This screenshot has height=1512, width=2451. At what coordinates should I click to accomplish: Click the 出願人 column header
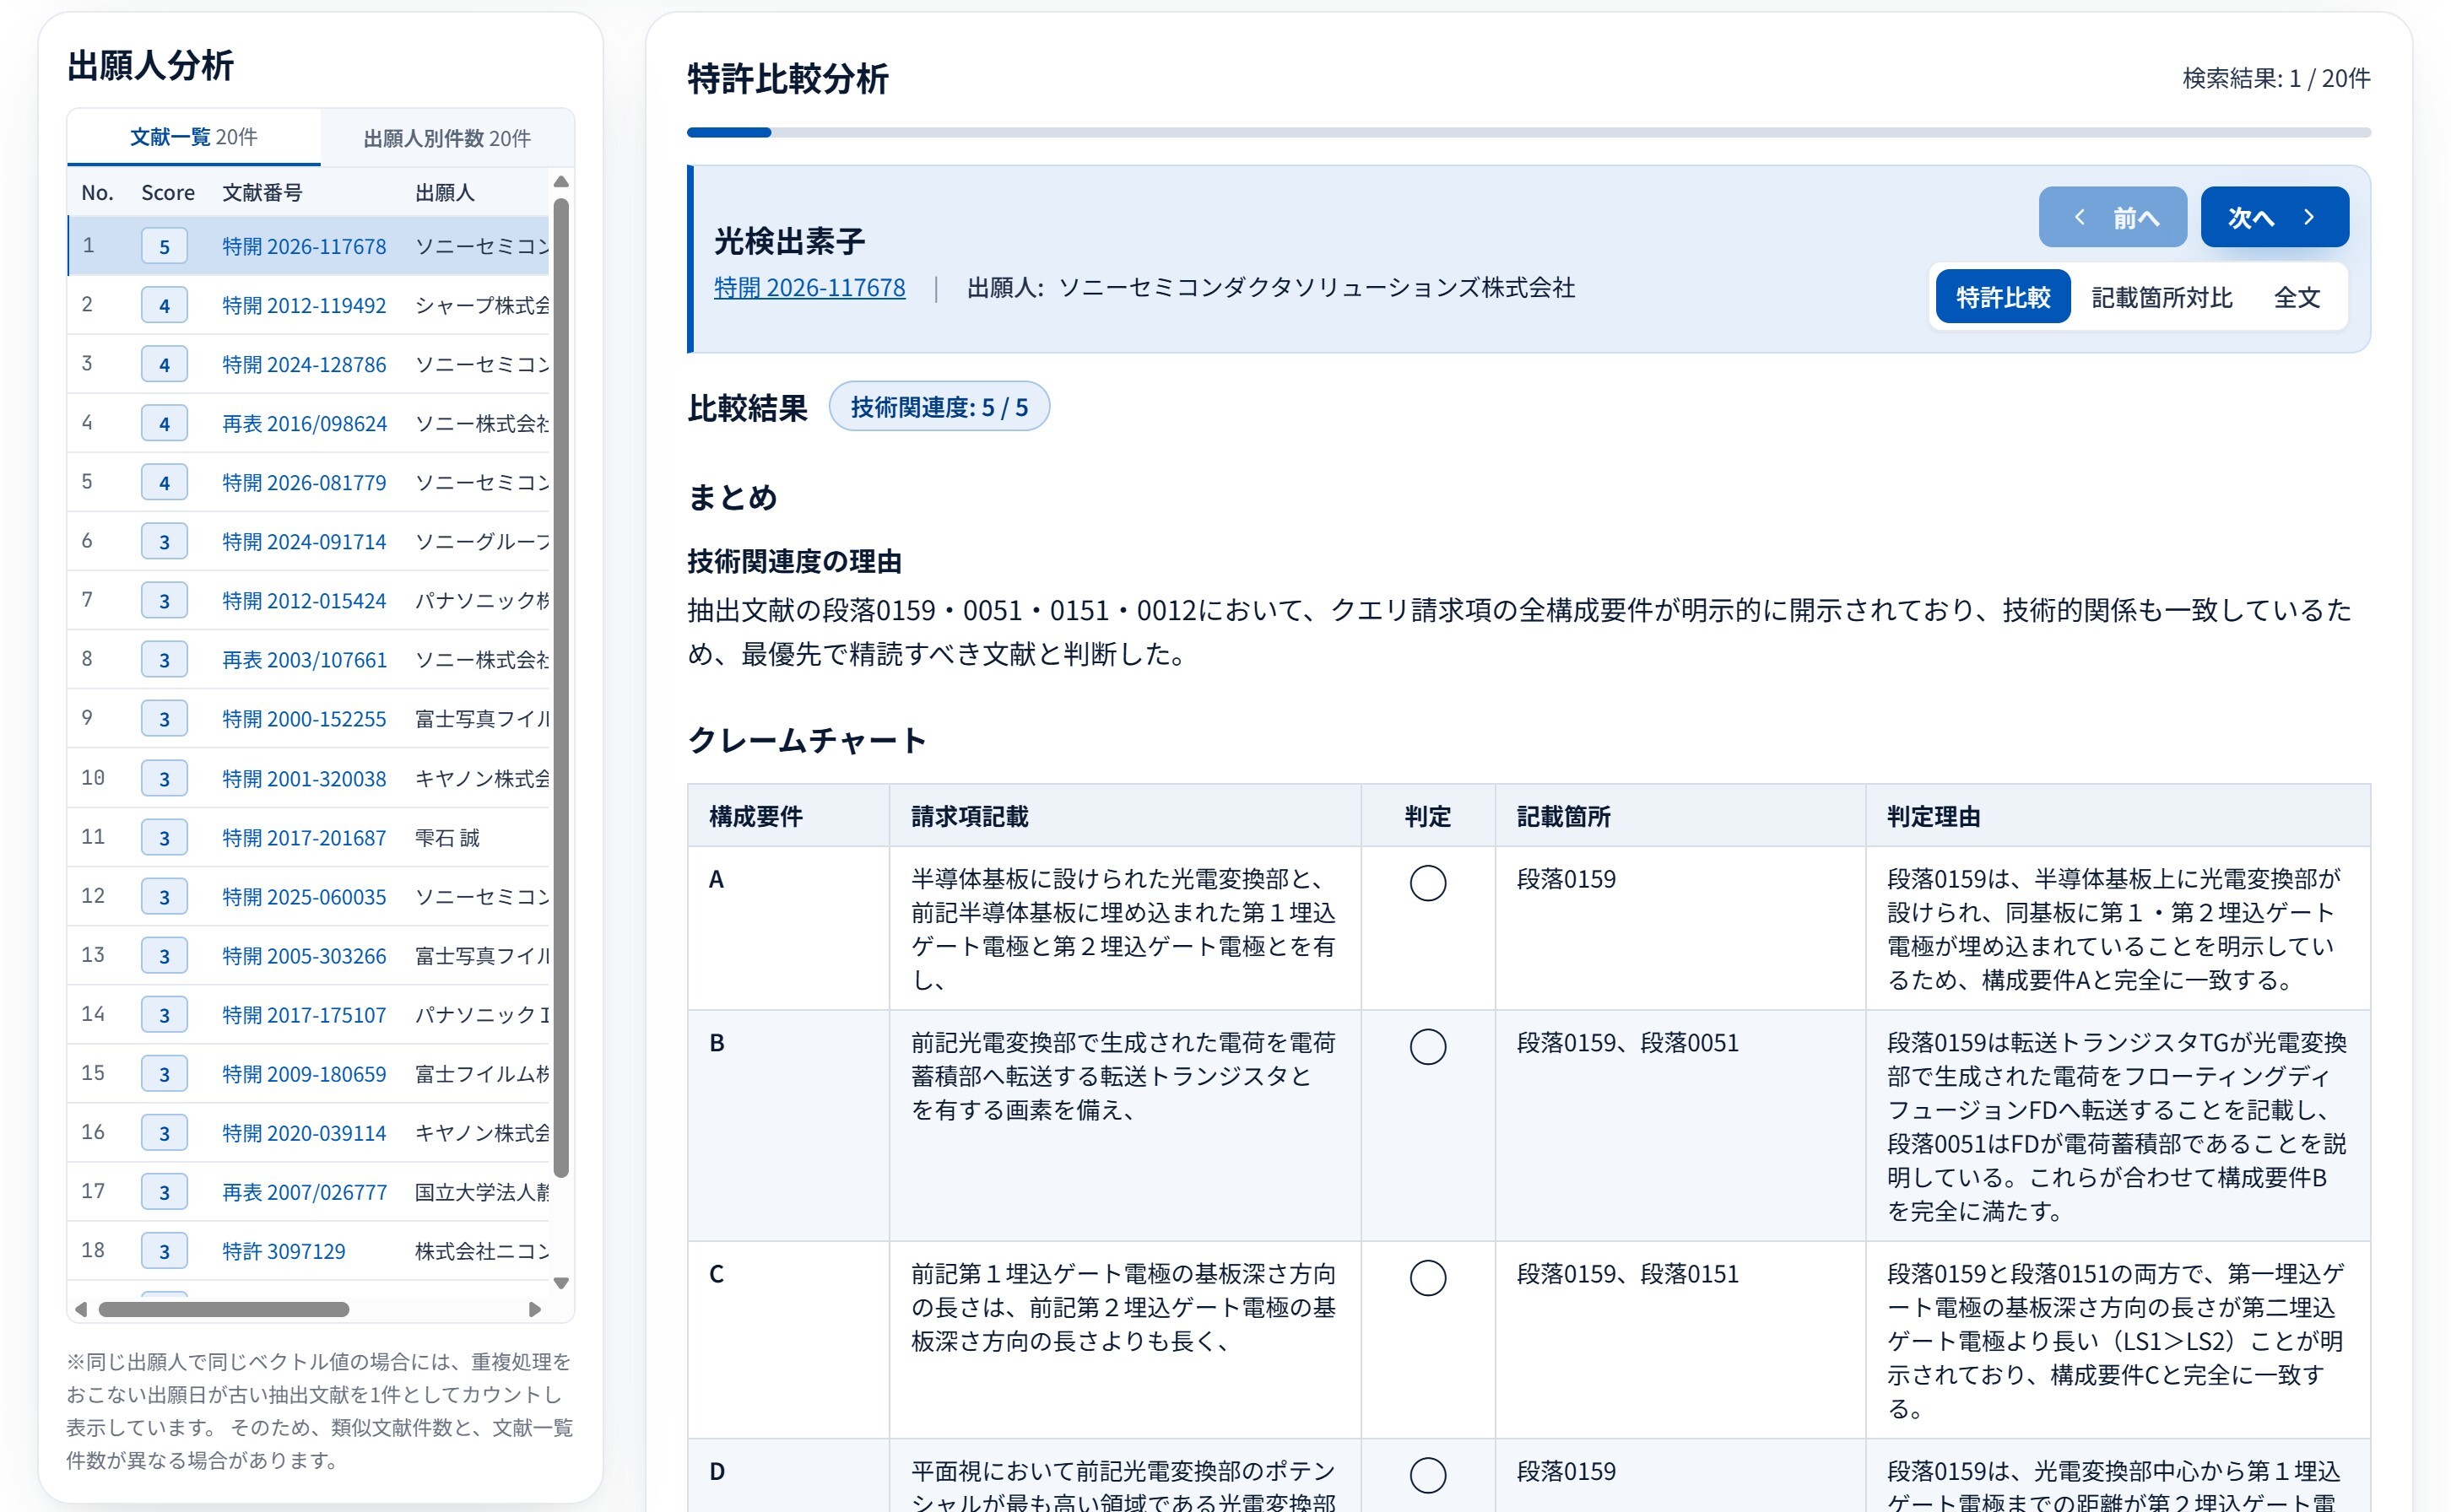(445, 192)
